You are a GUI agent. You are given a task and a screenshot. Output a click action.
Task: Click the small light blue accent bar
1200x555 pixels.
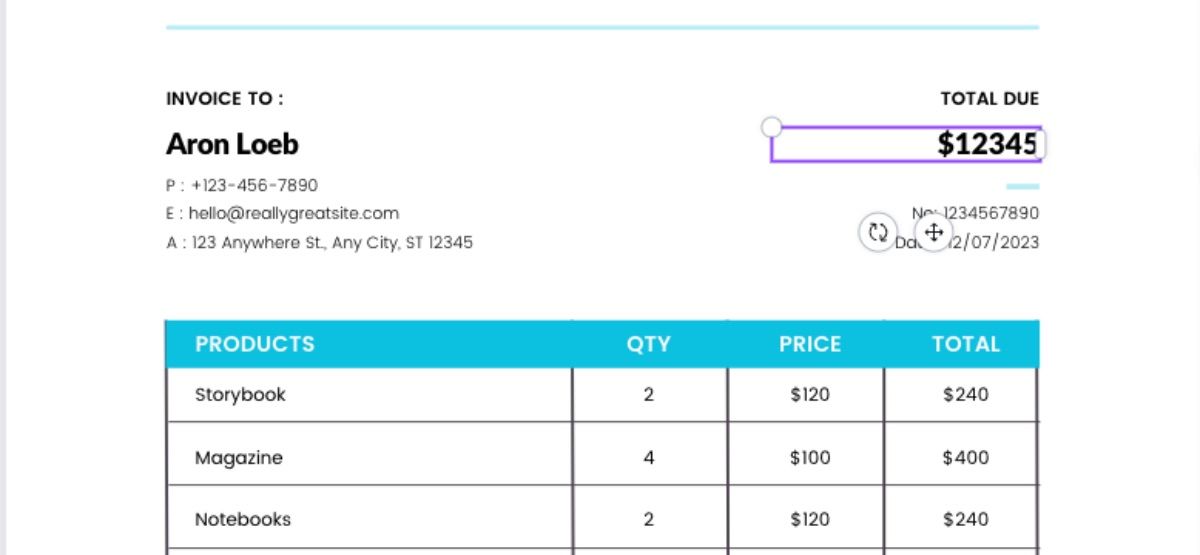point(1022,186)
